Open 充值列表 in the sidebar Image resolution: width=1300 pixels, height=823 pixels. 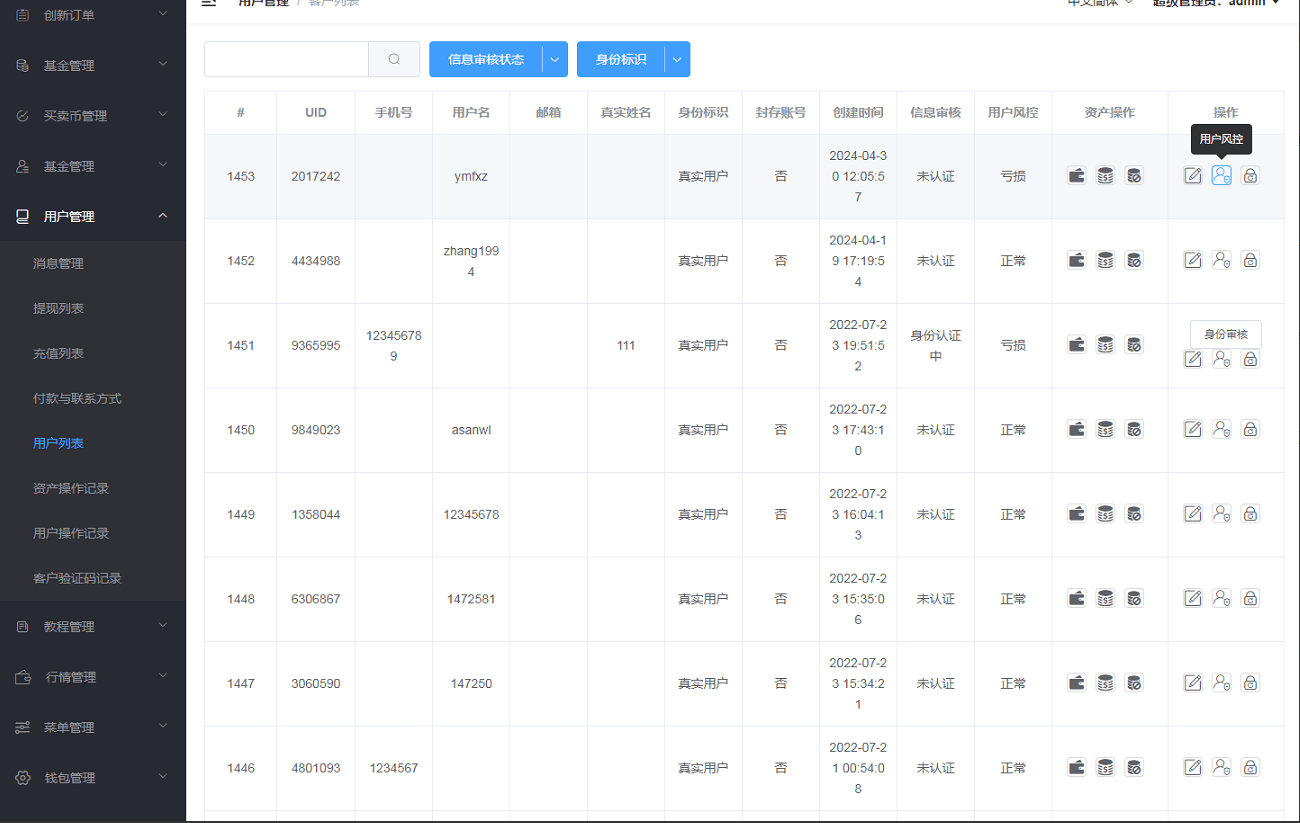pos(58,353)
